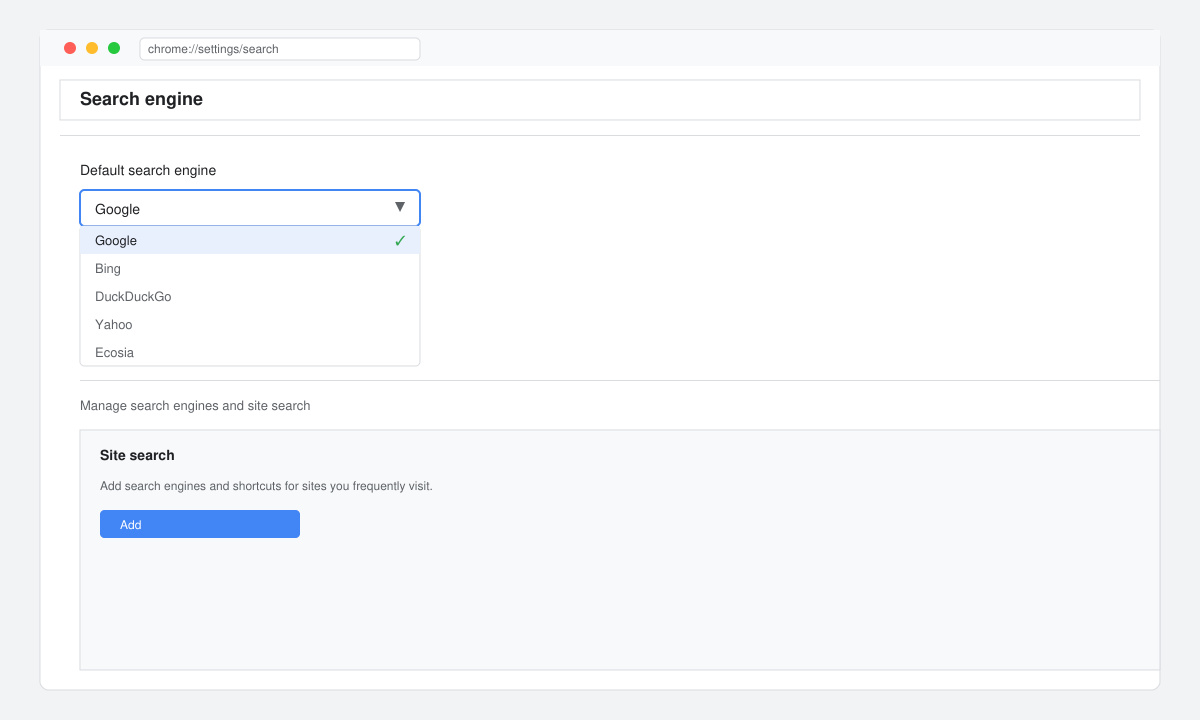Select Yahoo from the engine options
This screenshot has width=1200, height=720.
250,324
